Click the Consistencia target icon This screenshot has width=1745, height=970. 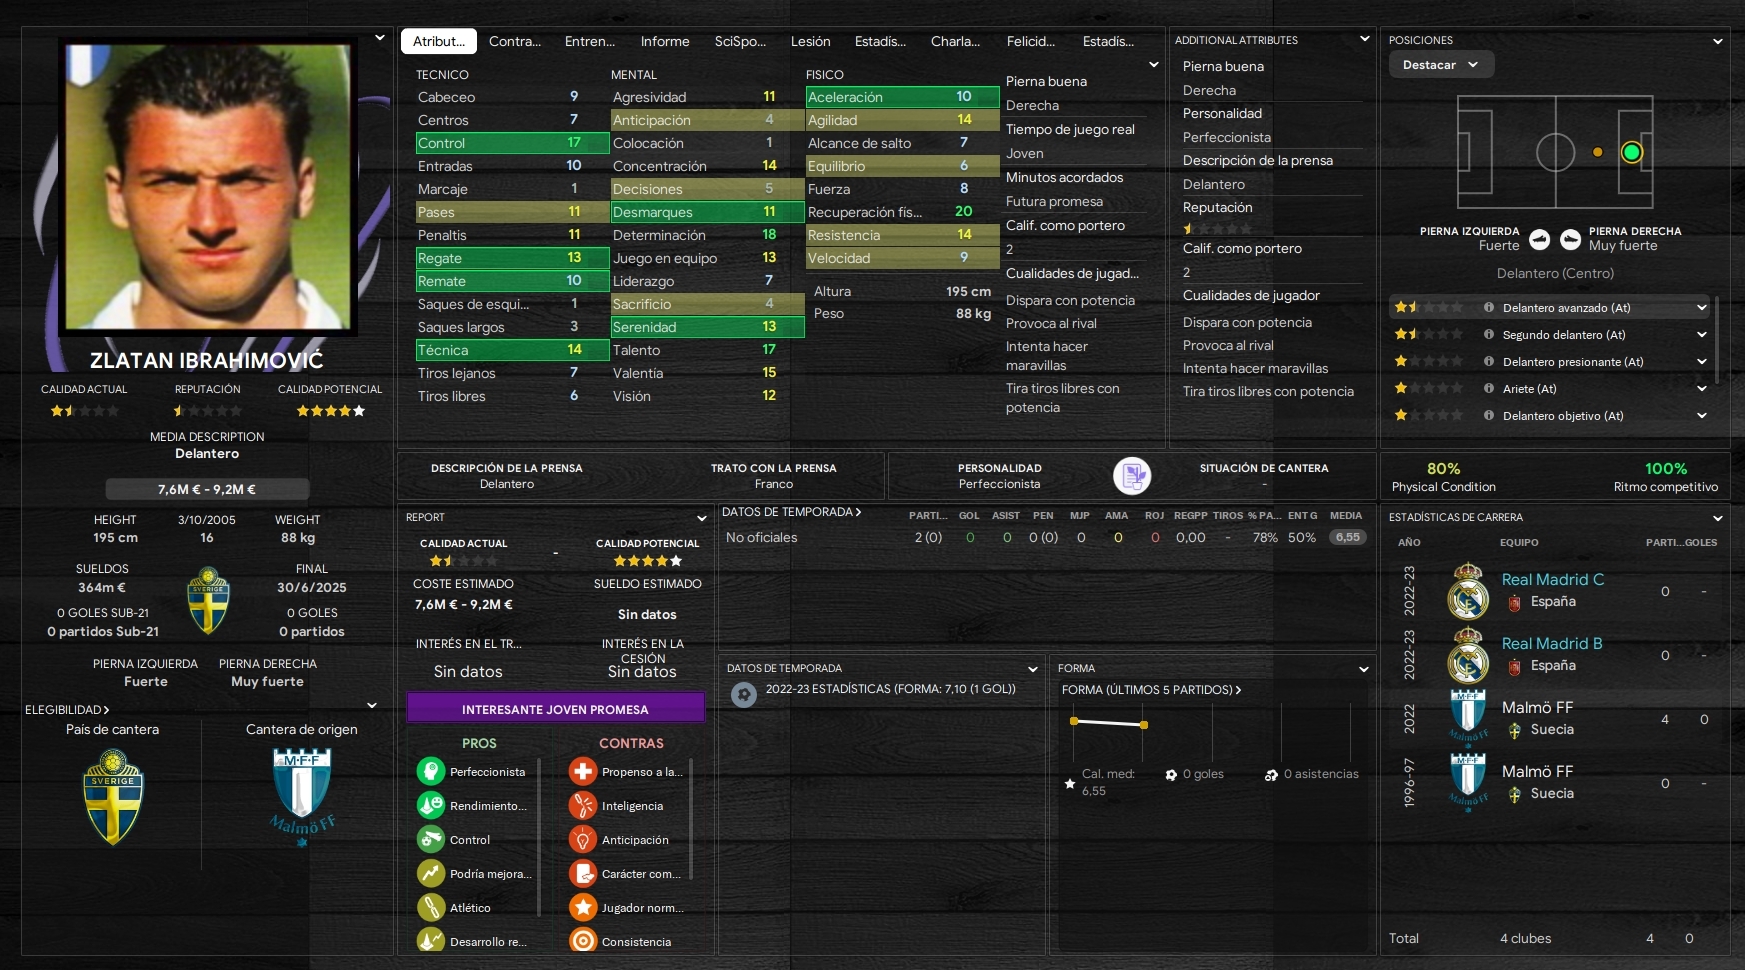tap(583, 941)
